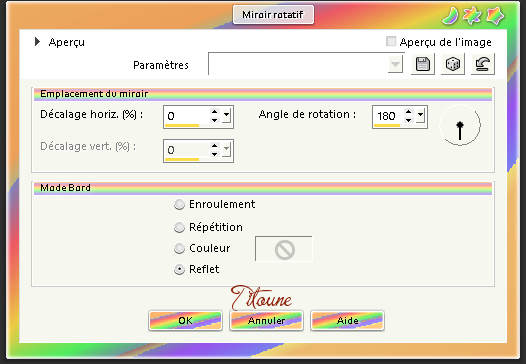
Task: Click the save preset floppy disk icon
Action: tap(423, 64)
